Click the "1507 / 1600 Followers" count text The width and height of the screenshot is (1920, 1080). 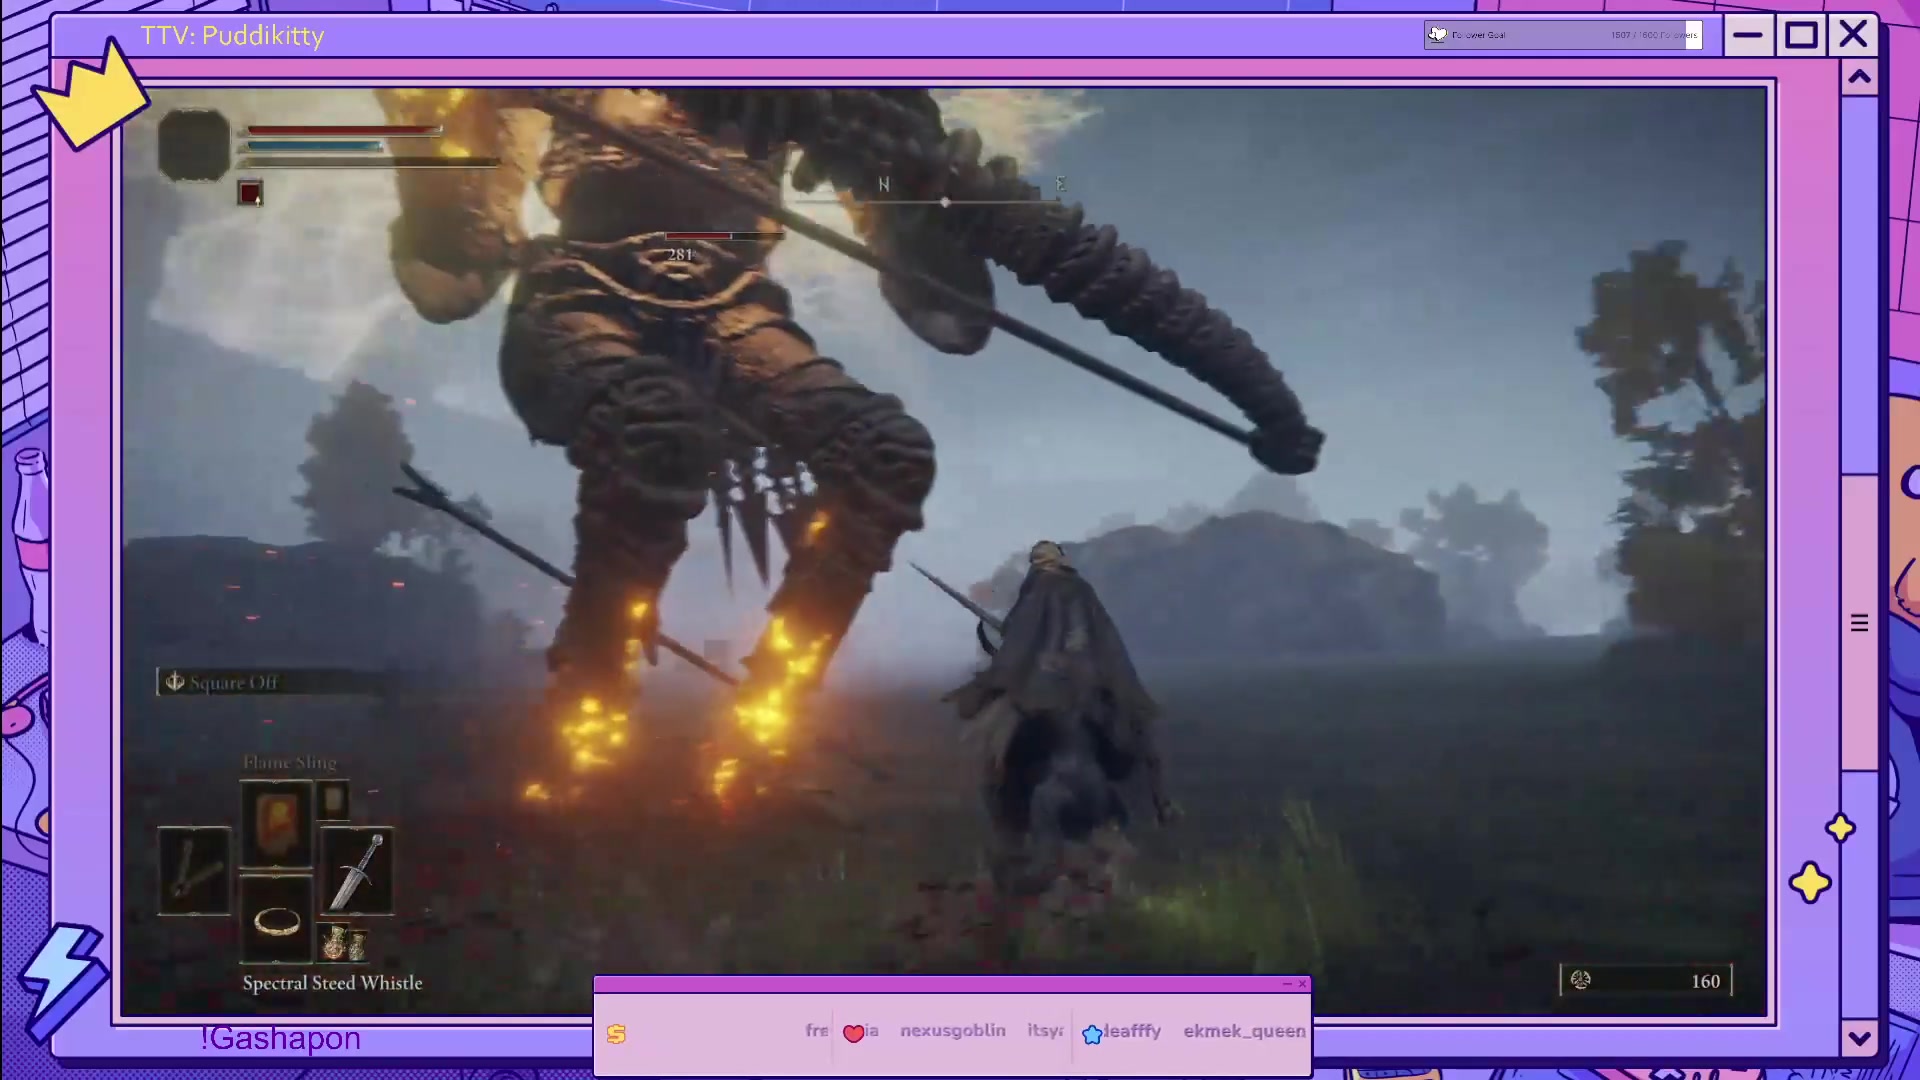pyautogui.click(x=1654, y=35)
